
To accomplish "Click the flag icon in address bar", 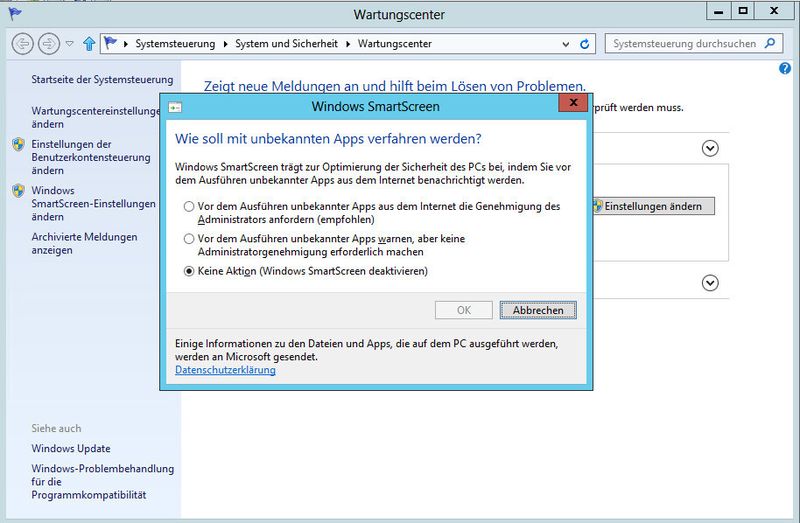I will [x=110, y=43].
